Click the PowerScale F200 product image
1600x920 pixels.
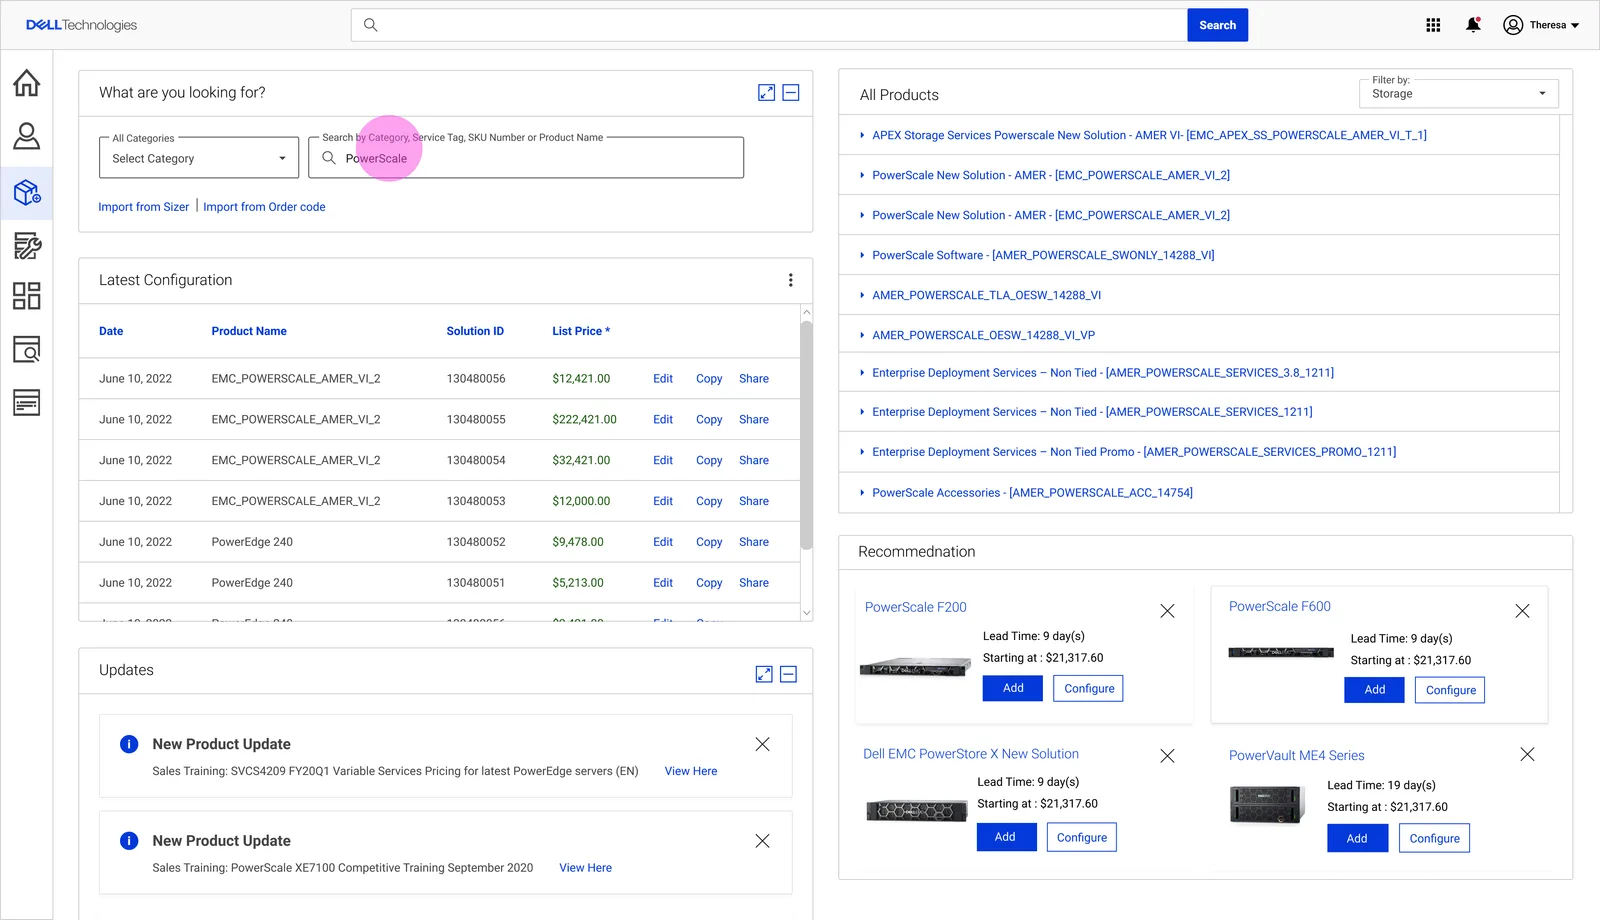[x=915, y=667]
